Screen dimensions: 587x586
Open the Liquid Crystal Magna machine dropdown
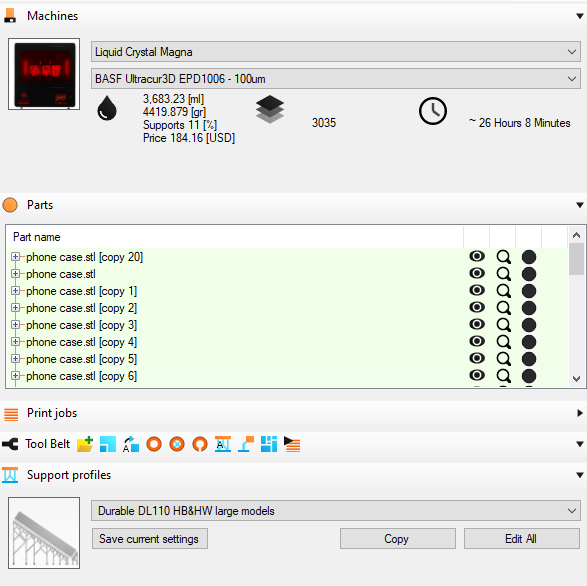pyautogui.click(x=336, y=52)
